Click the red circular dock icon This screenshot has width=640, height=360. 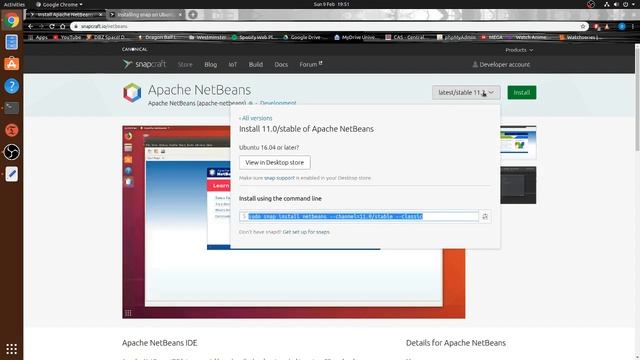coord(11,130)
